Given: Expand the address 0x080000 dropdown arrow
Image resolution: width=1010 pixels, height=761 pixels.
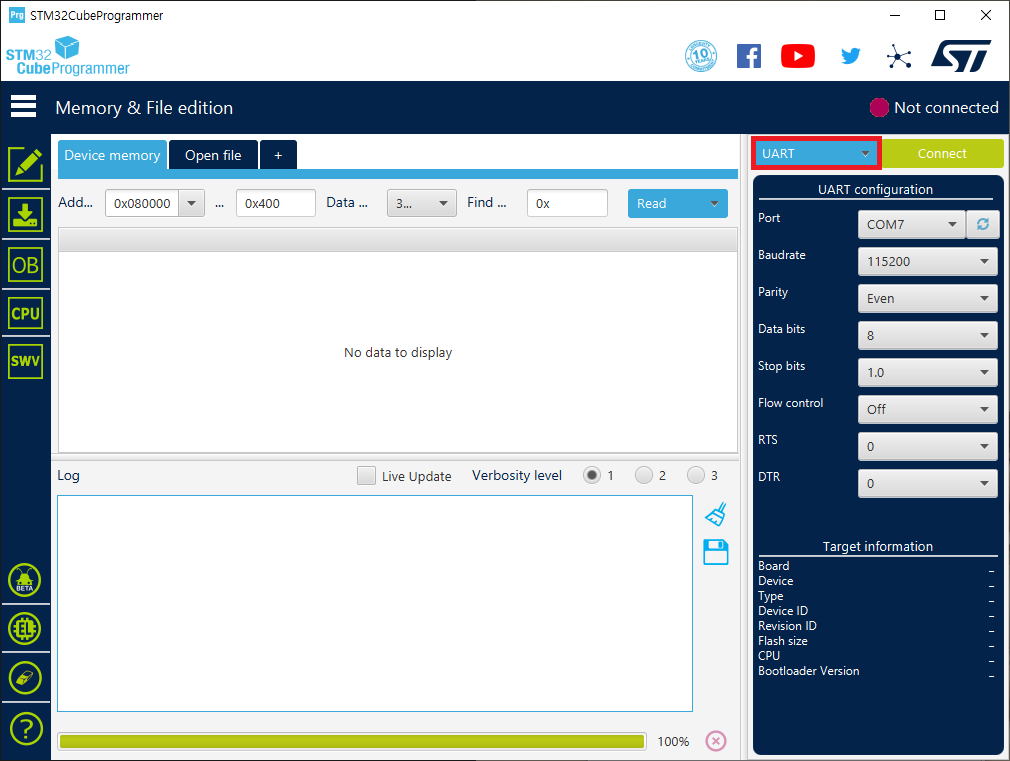Looking at the screenshot, I should (x=191, y=203).
